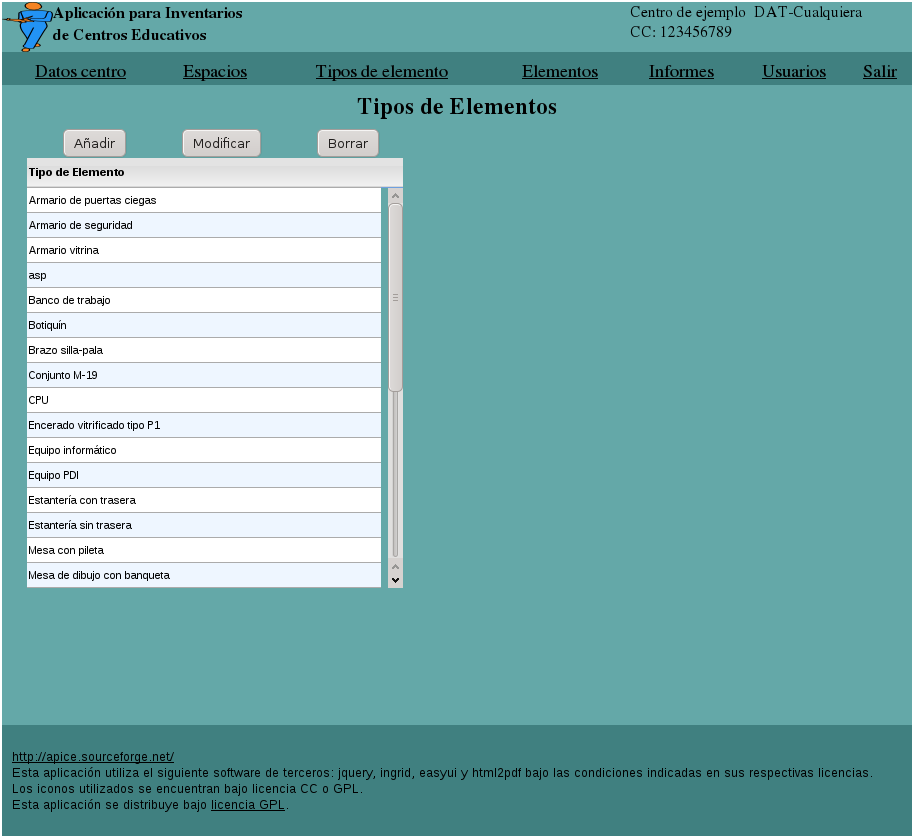
Task: Select Encerado vitrificado tipo P1 row
Action: [x=204, y=426]
